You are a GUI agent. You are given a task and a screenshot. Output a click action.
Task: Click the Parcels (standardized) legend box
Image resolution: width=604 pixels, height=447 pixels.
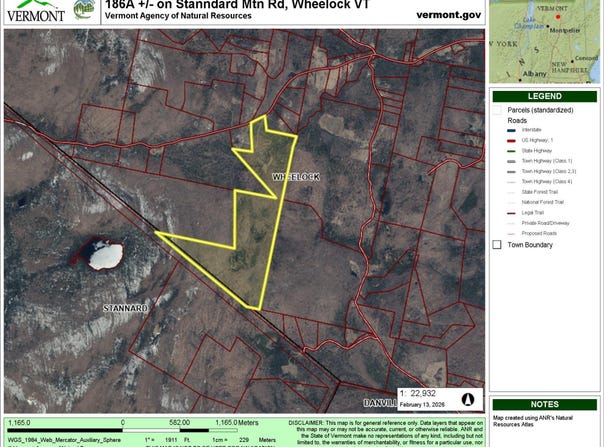(497, 110)
